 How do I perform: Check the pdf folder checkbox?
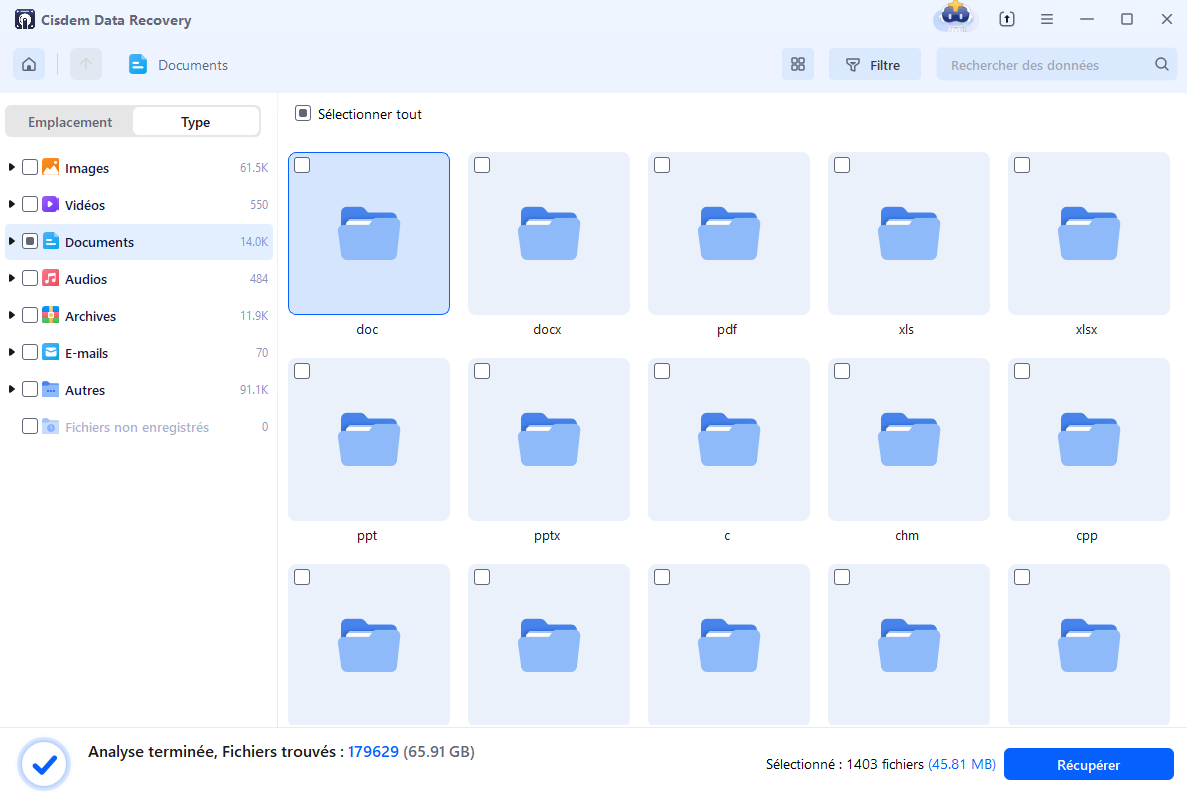[662, 165]
